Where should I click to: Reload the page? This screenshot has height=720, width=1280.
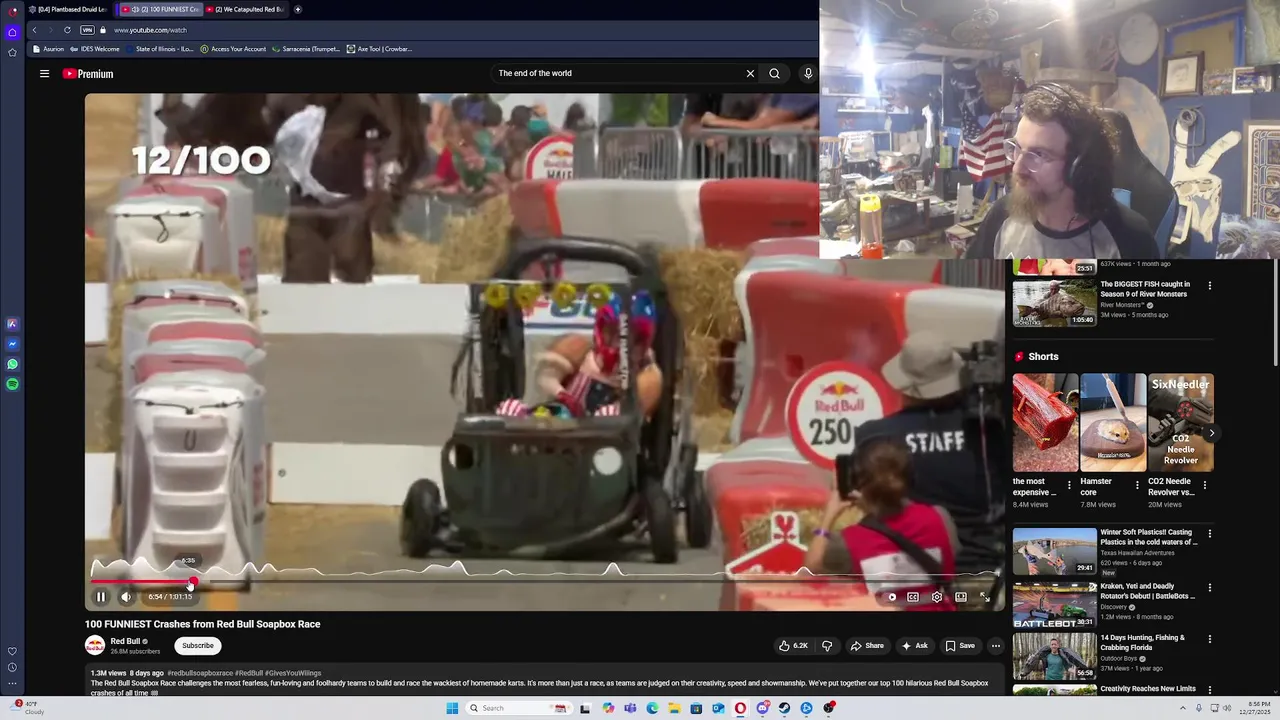click(67, 30)
